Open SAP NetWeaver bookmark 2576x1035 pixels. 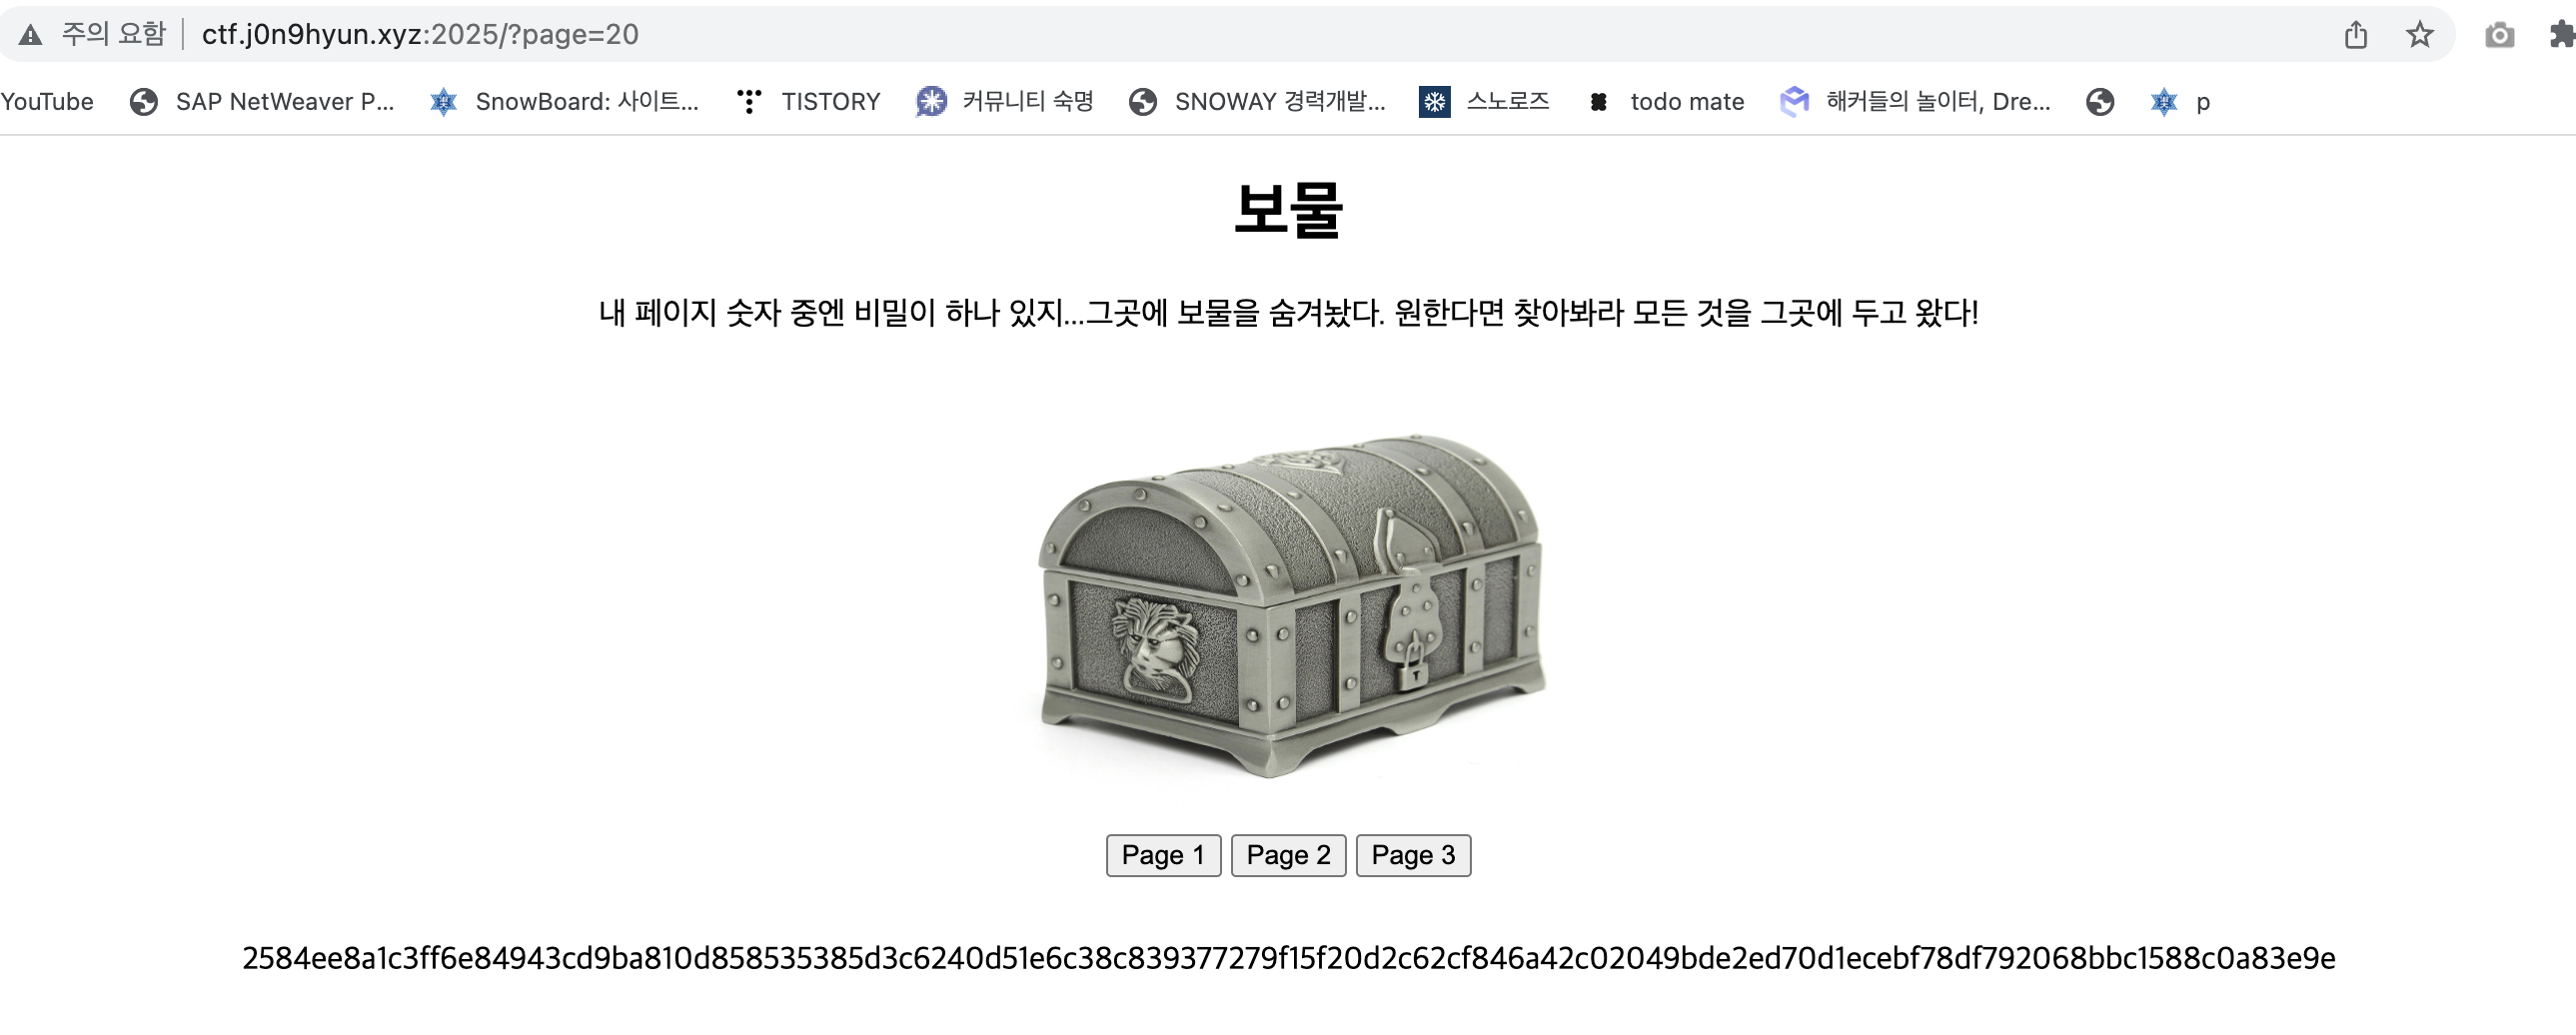click(262, 101)
